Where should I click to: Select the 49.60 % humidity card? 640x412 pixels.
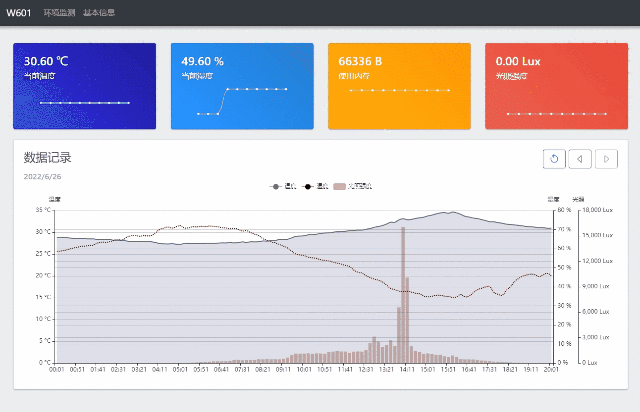[242, 86]
